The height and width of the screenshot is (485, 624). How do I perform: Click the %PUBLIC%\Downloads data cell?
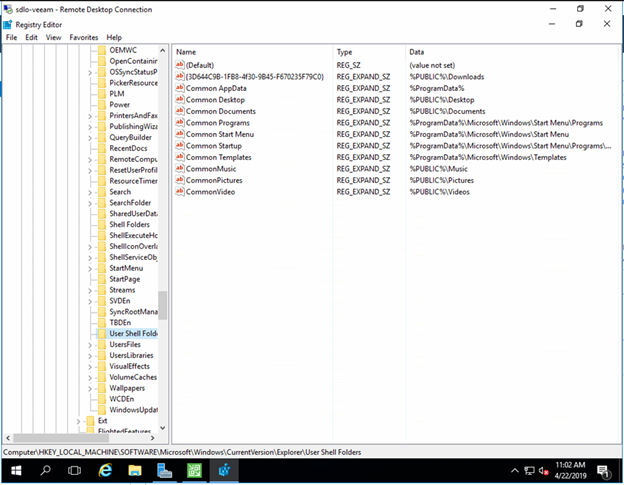tap(447, 76)
